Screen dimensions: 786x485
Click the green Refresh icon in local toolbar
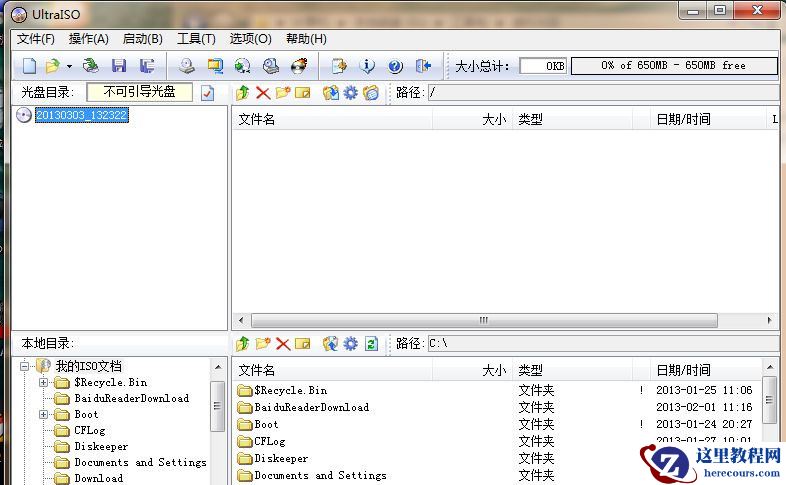371,344
